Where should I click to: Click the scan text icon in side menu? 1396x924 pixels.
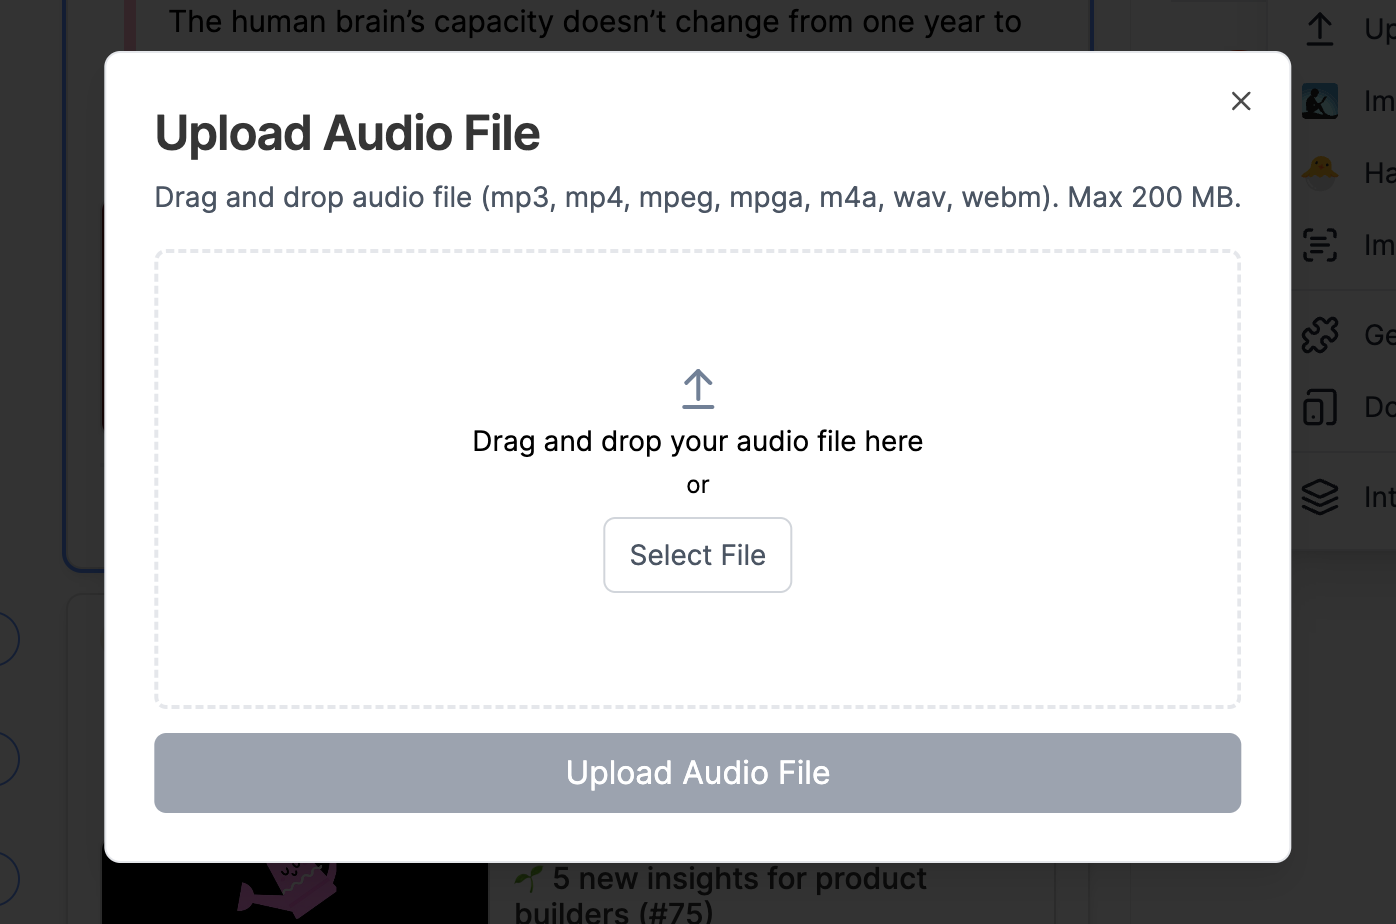pos(1320,245)
